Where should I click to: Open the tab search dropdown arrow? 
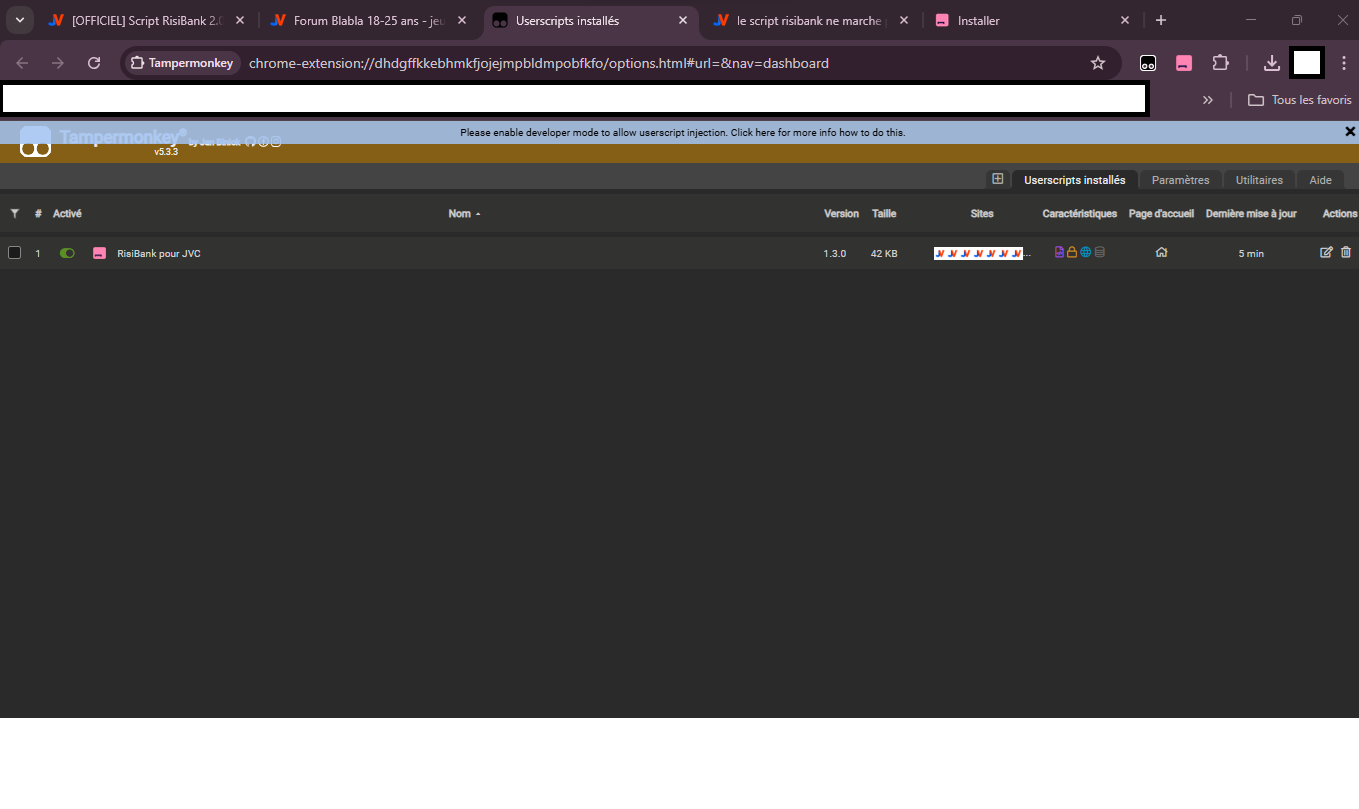click(19, 20)
